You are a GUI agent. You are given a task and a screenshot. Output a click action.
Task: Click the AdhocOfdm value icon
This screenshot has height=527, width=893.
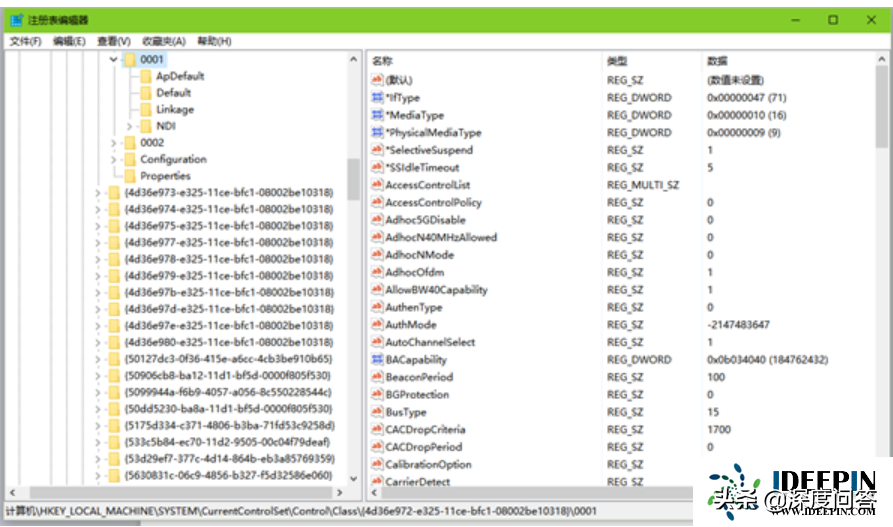coord(377,272)
